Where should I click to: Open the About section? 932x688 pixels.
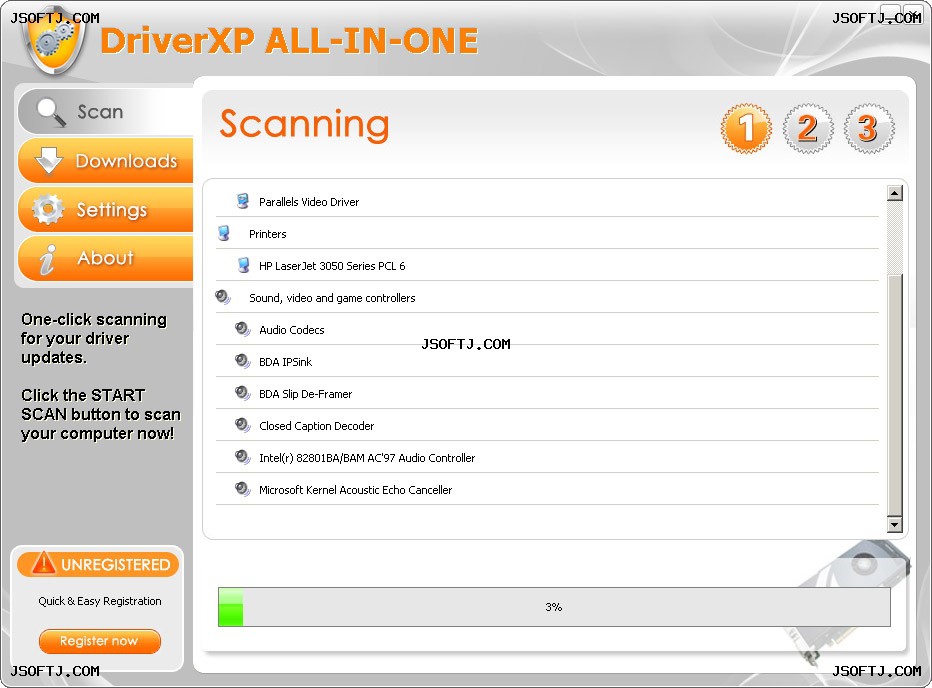(x=106, y=258)
